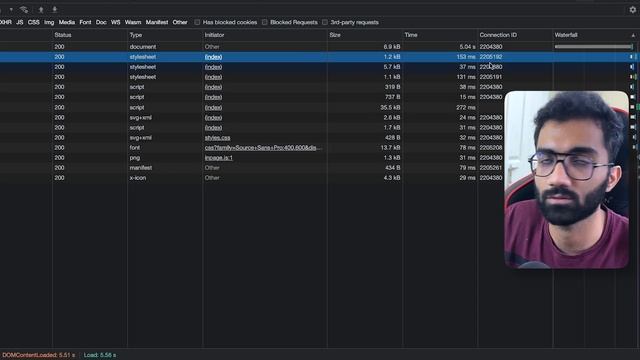Filter requests by JS type
Screen dimensions: 640x360
(20, 22)
